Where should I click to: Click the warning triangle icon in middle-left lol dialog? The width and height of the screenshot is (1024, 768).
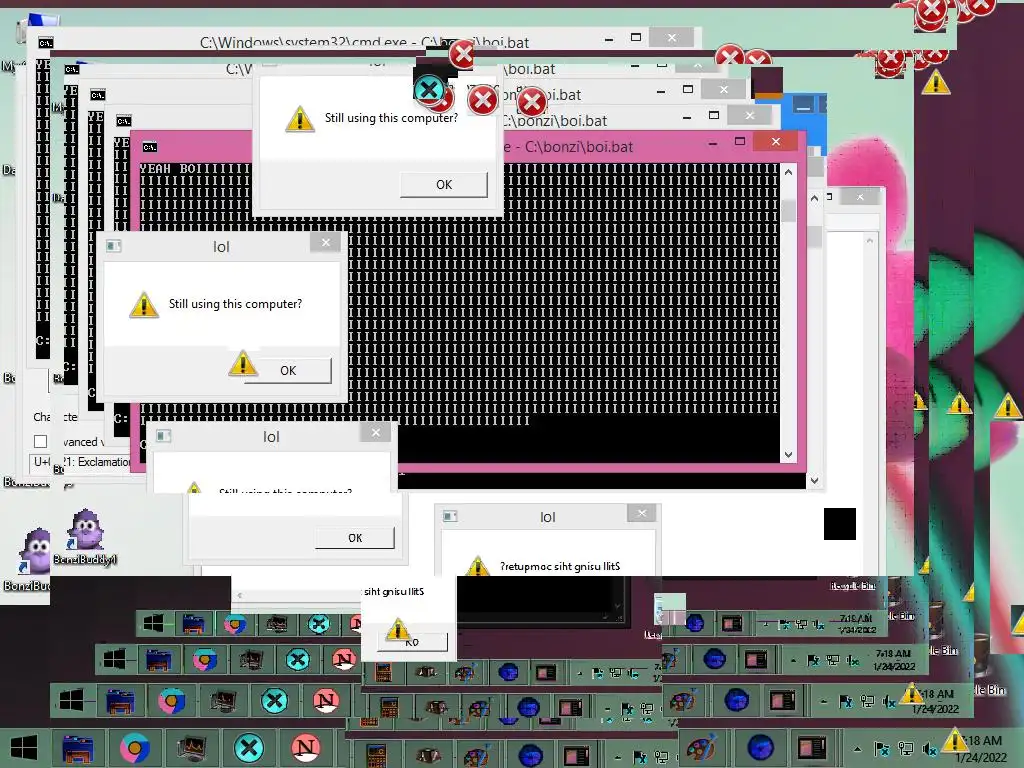coord(144,305)
